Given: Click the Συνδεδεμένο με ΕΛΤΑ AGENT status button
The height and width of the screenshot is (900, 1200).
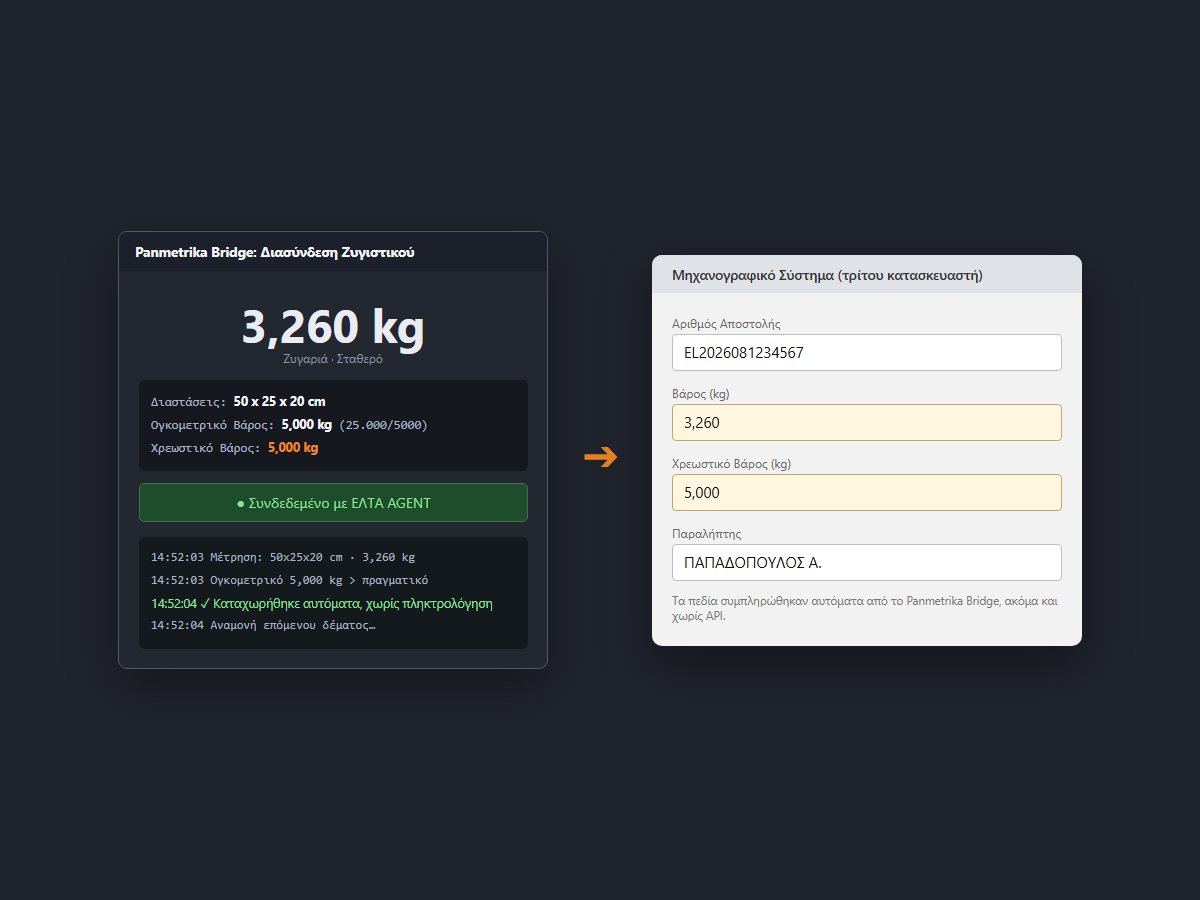Looking at the screenshot, I should coord(333,502).
